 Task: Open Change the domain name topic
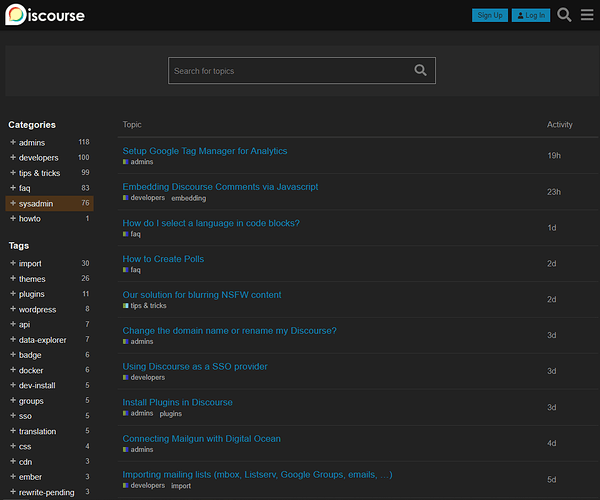[229, 331]
